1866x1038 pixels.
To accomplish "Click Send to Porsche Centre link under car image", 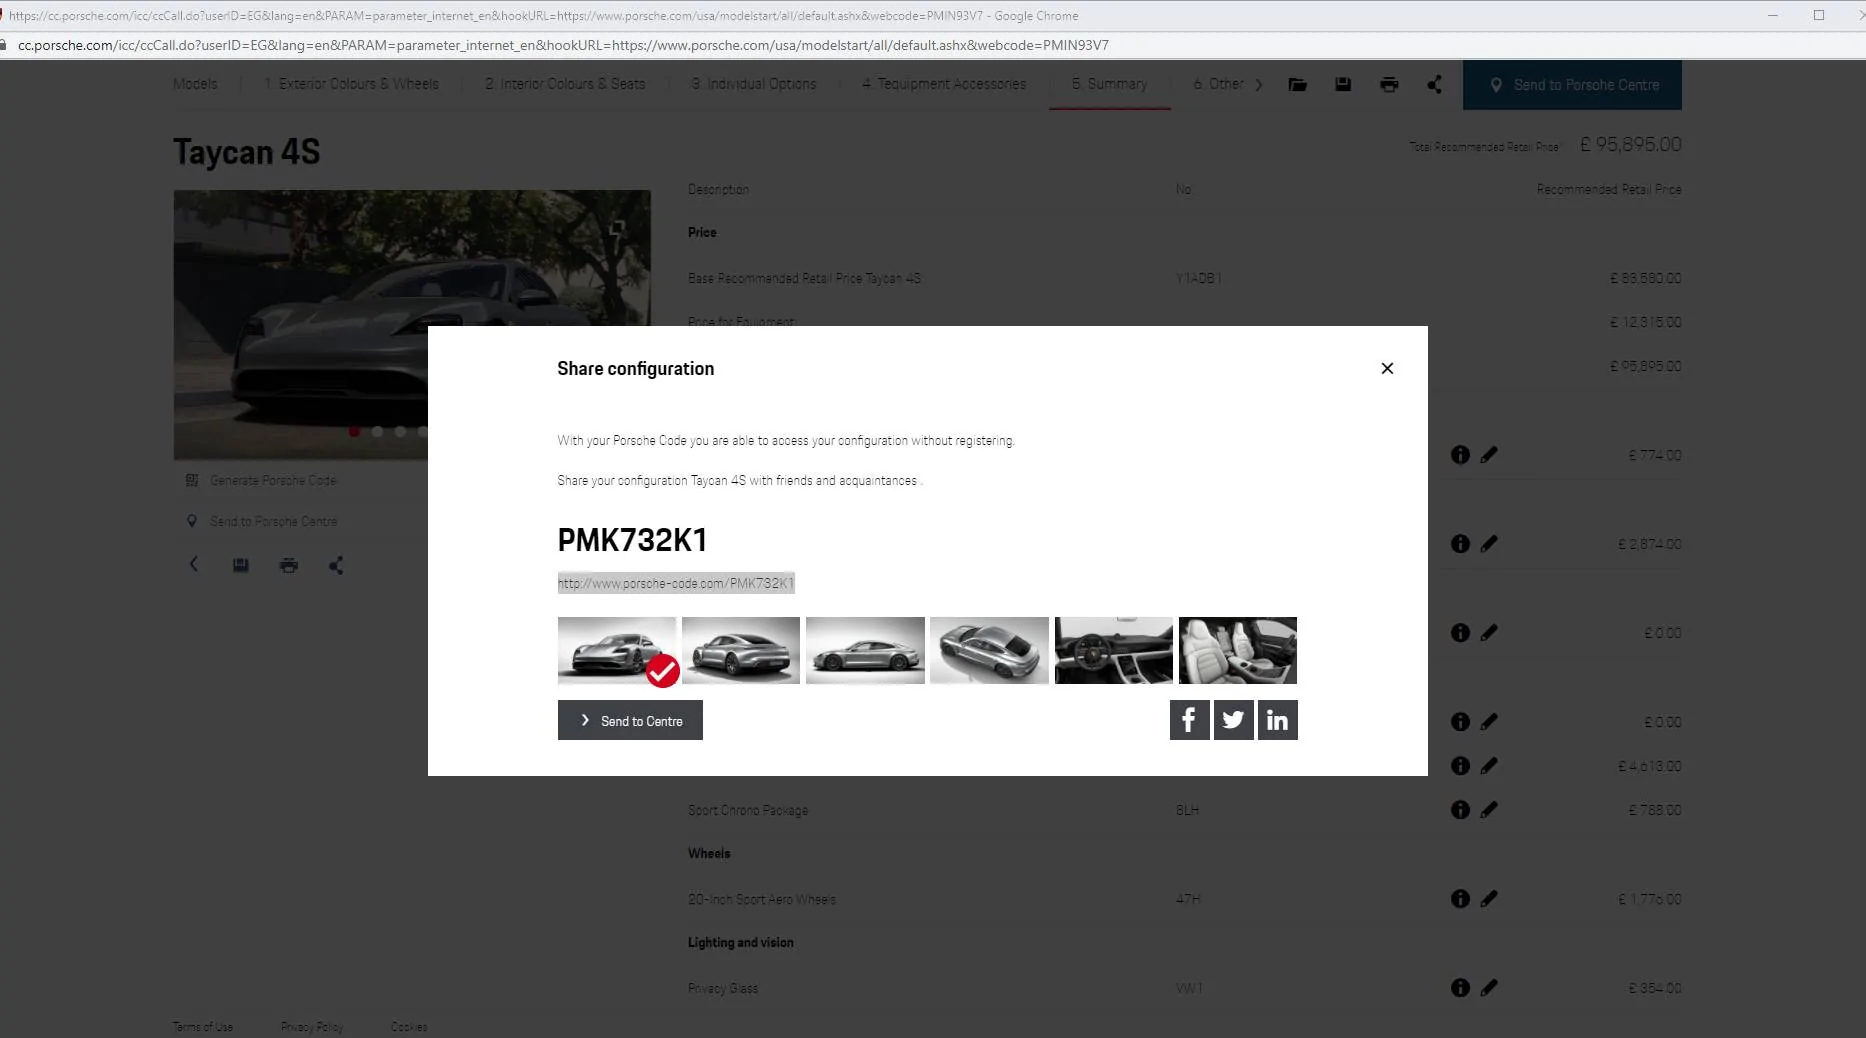I will [262, 521].
